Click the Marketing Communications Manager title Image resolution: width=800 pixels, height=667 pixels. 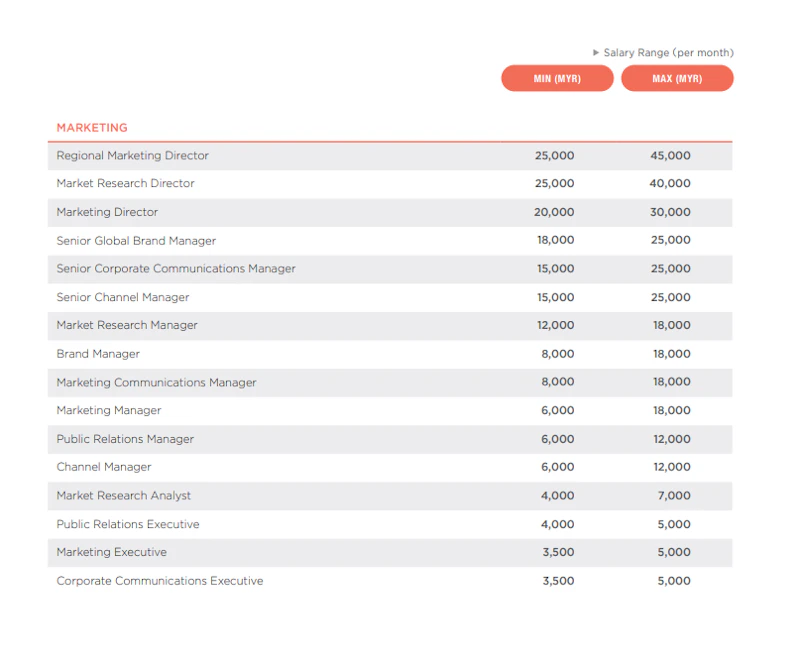pyautogui.click(x=156, y=383)
